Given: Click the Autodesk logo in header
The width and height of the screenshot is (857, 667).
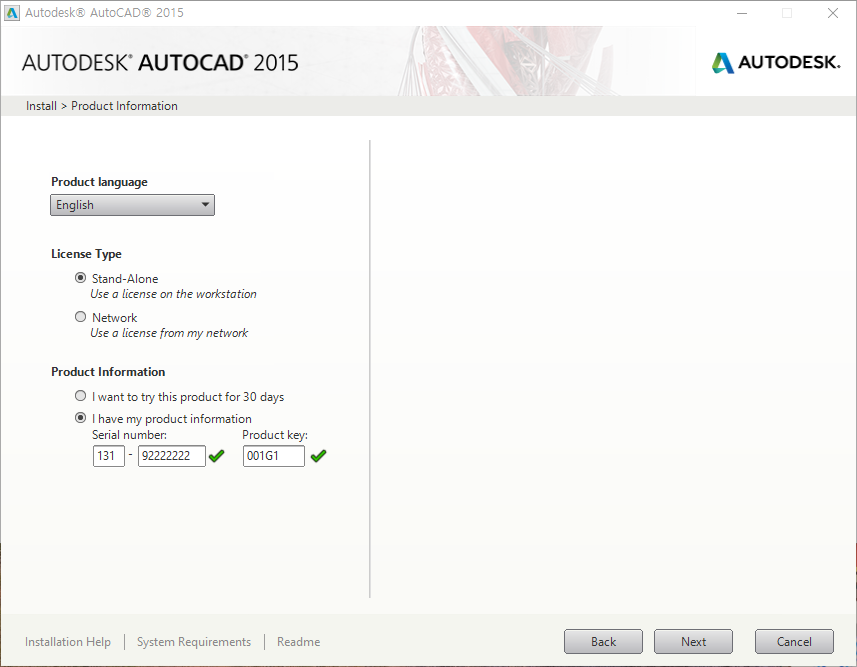Looking at the screenshot, I should point(776,62).
